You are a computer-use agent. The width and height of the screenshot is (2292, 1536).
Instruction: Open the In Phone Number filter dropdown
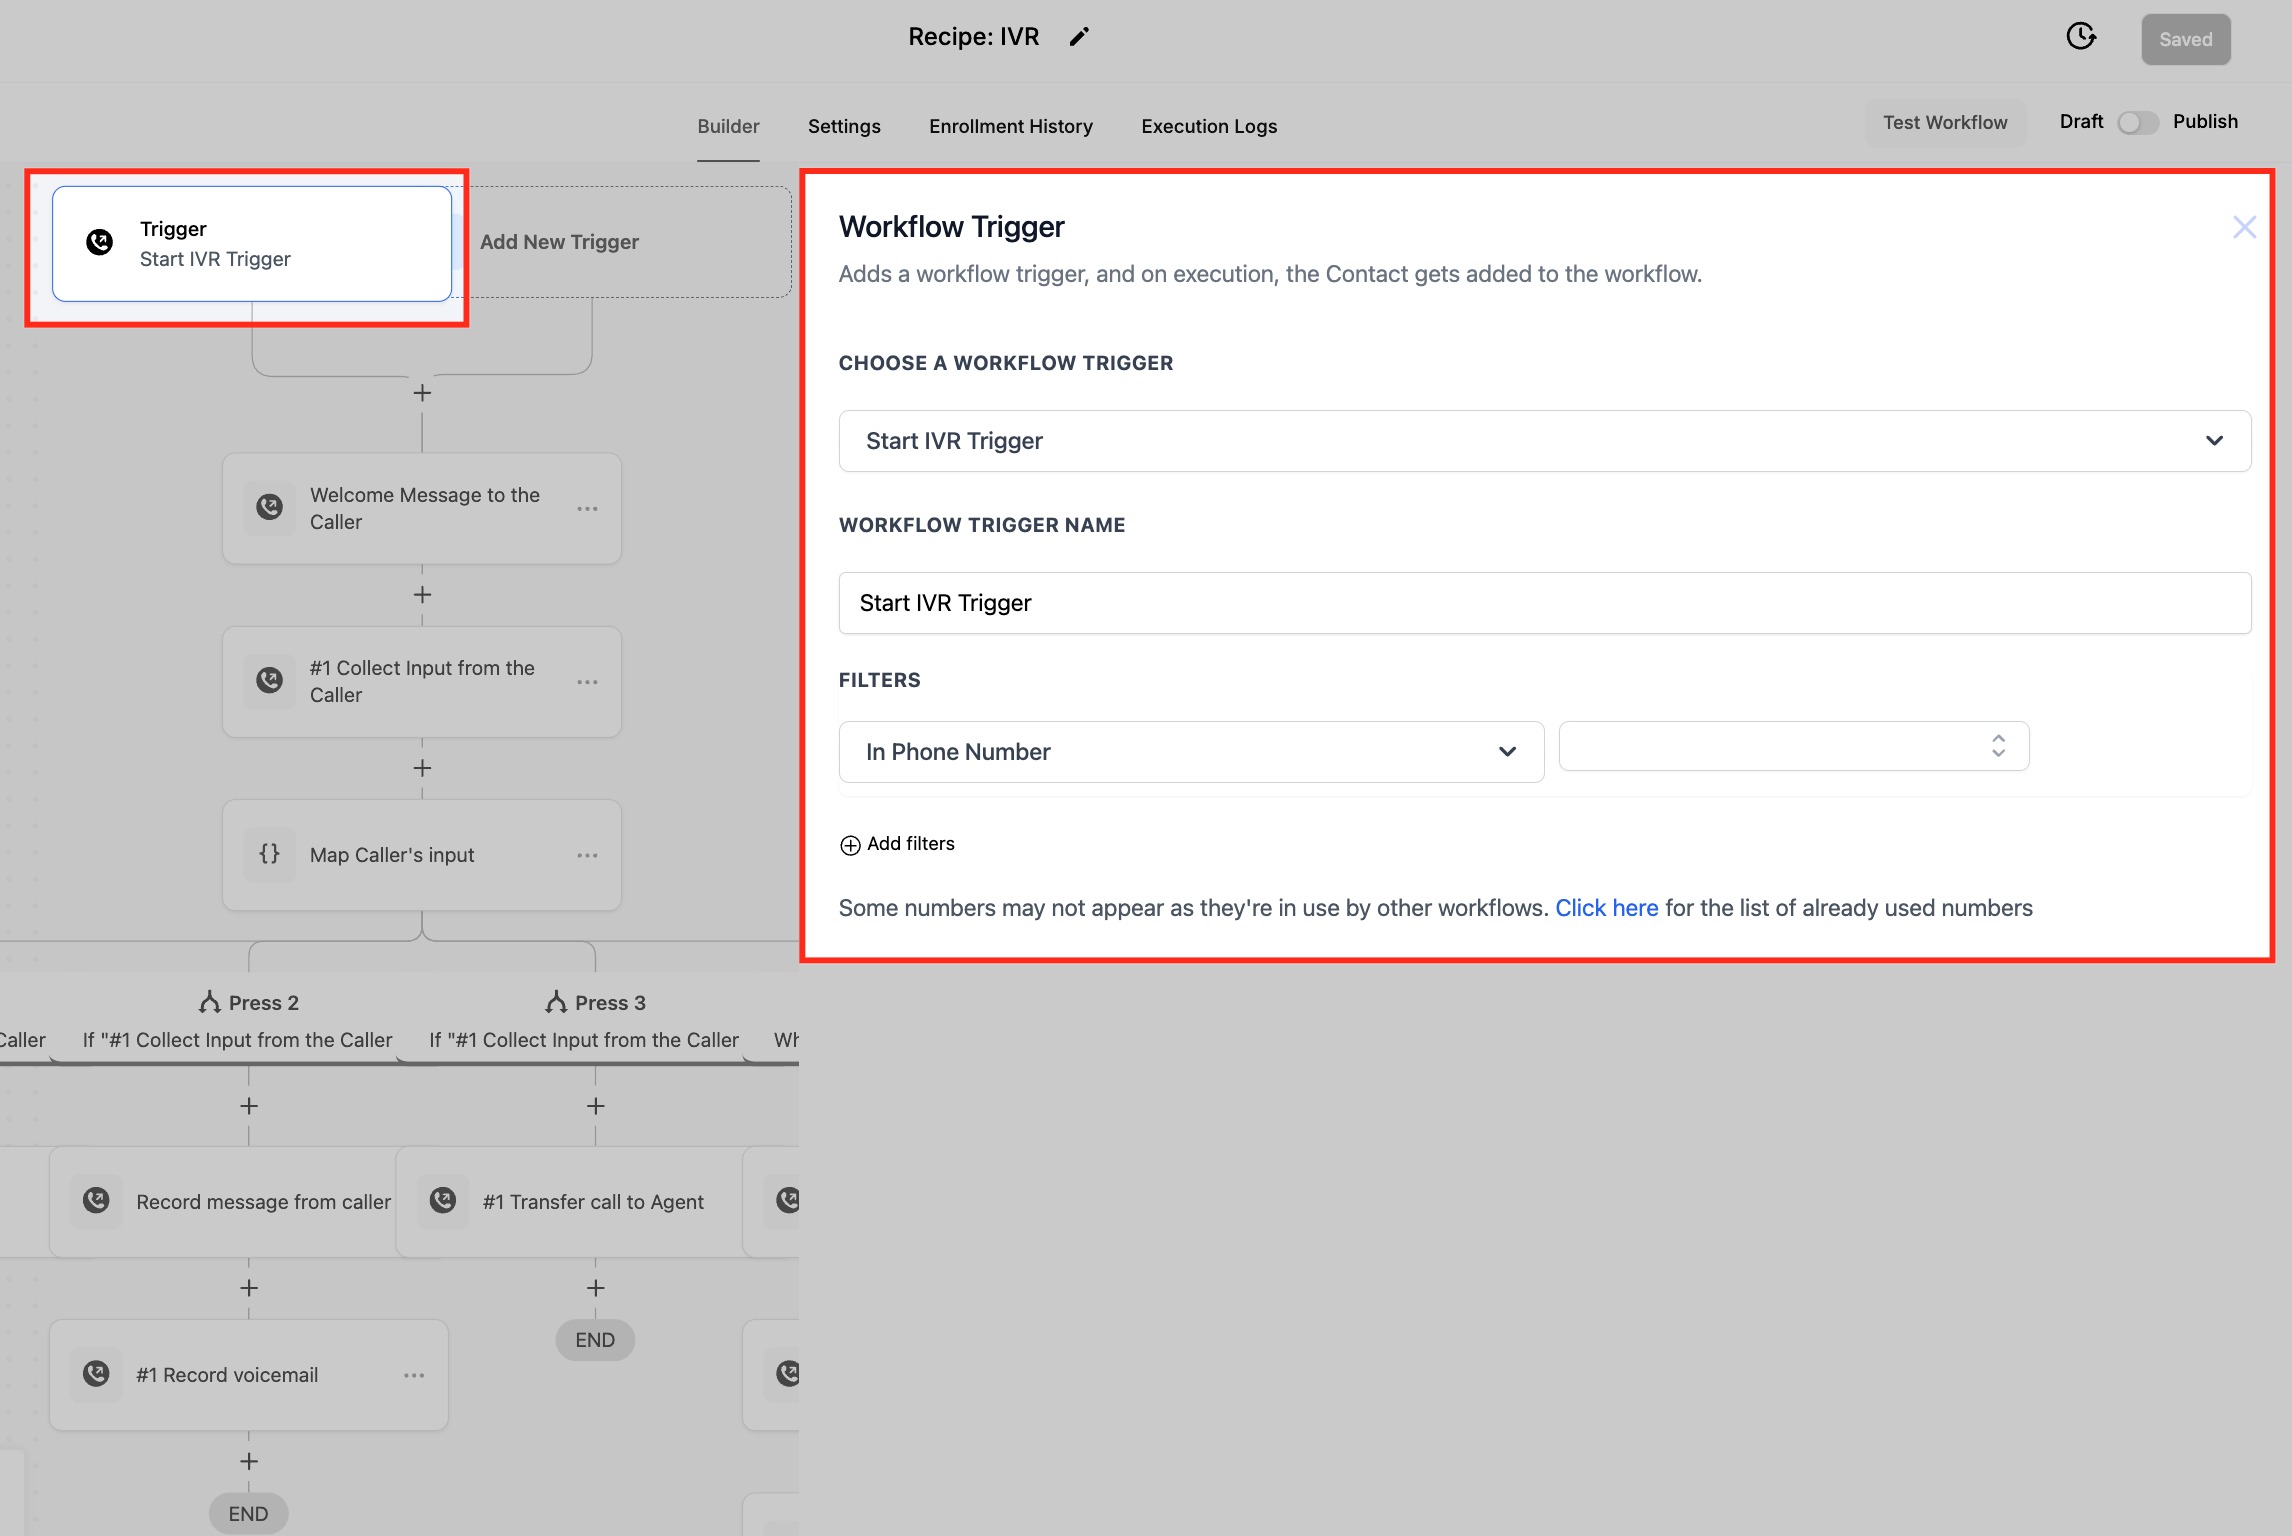point(1190,752)
